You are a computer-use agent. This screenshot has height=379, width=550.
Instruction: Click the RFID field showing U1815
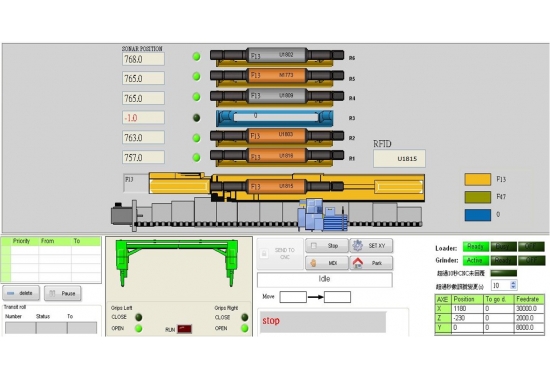click(x=400, y=159)
